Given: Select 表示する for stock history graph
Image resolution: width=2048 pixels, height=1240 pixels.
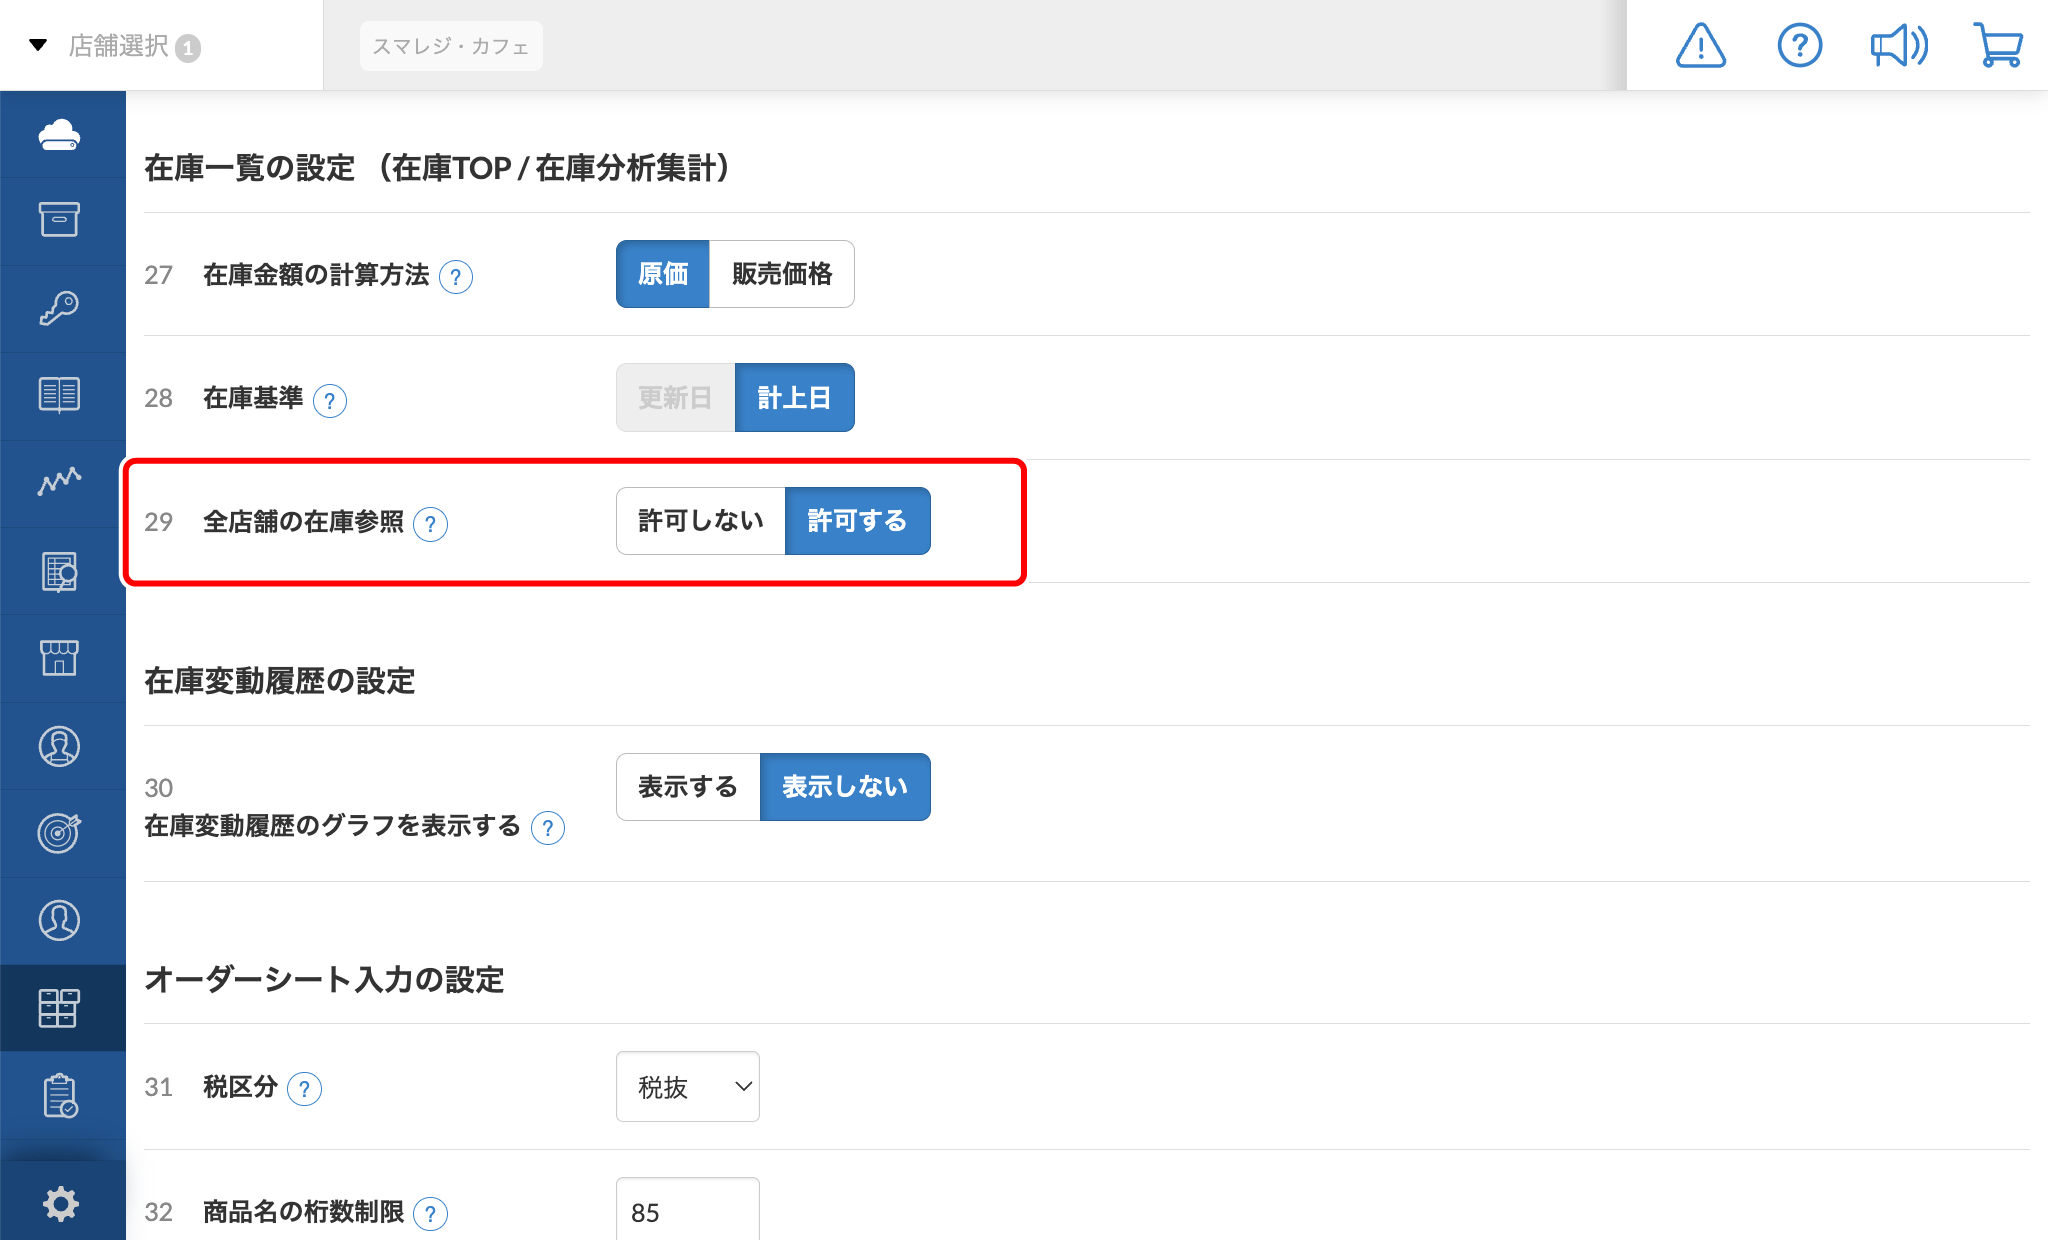Looking at the screenshot, I should tap(688, 787).
